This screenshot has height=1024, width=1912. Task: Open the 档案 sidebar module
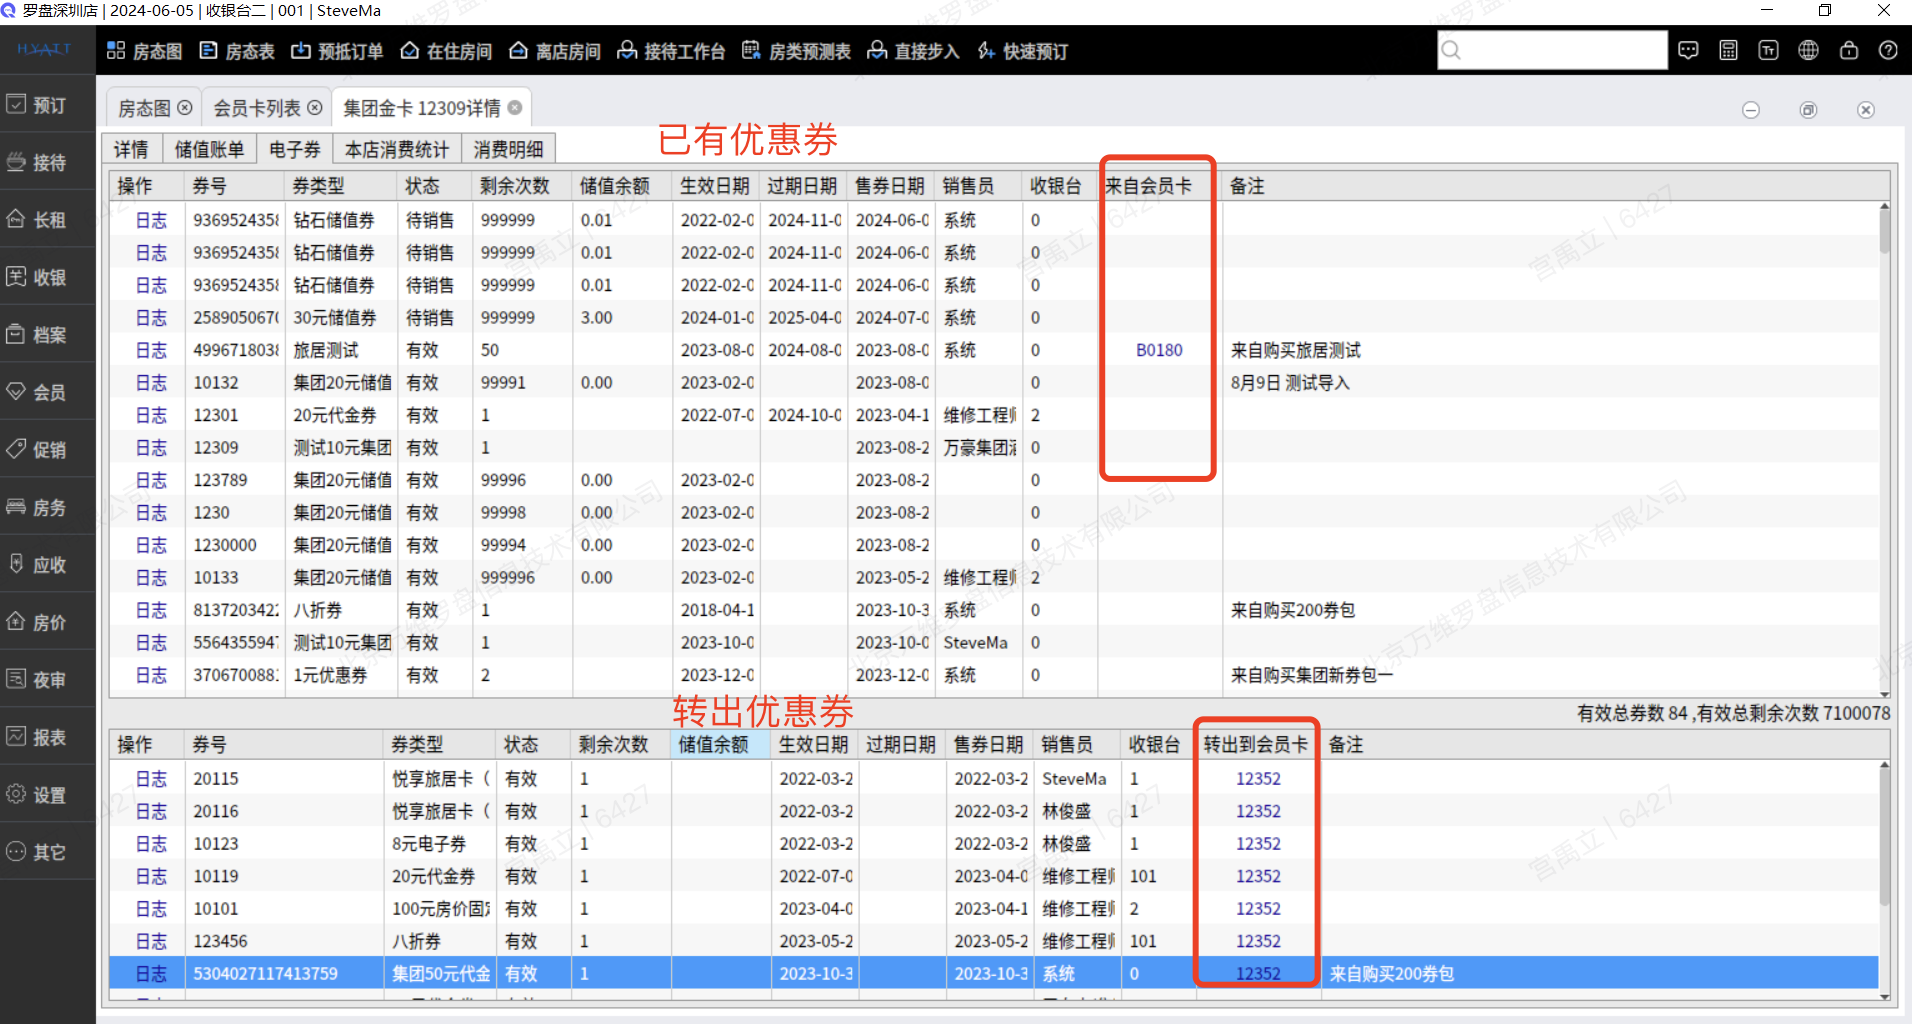[48, 334]
